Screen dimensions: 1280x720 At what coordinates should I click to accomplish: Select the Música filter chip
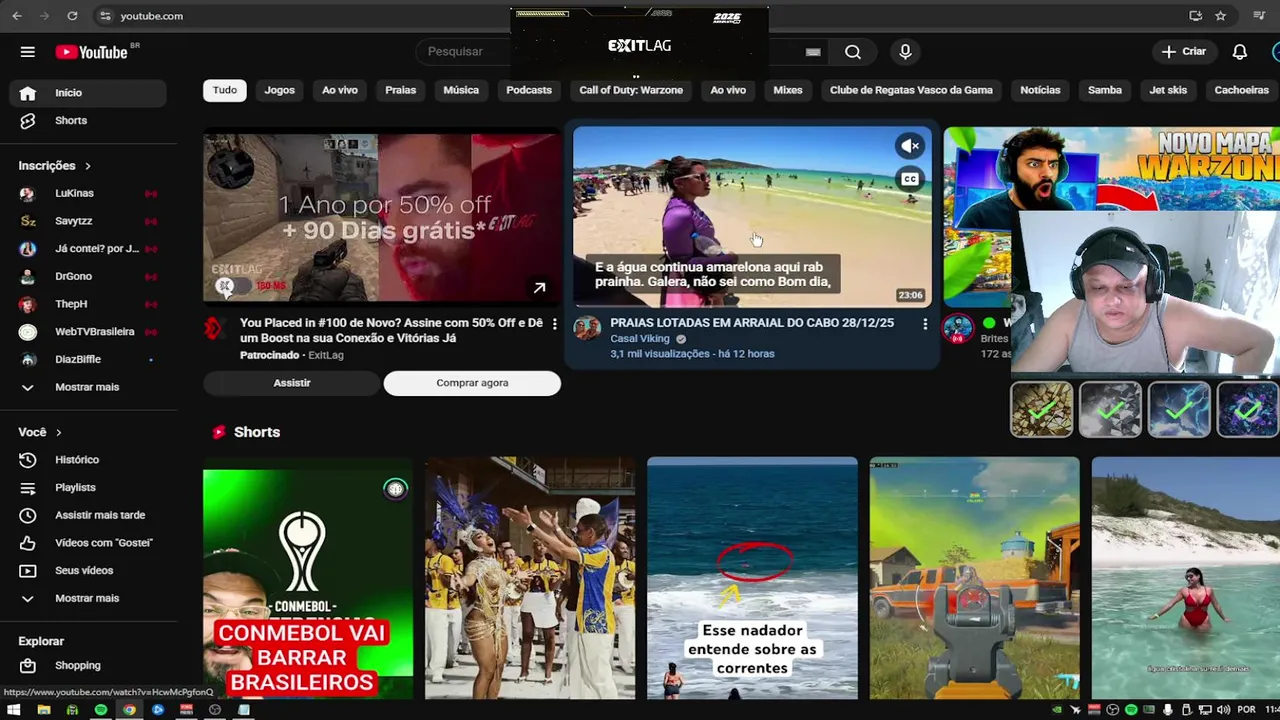461,90
